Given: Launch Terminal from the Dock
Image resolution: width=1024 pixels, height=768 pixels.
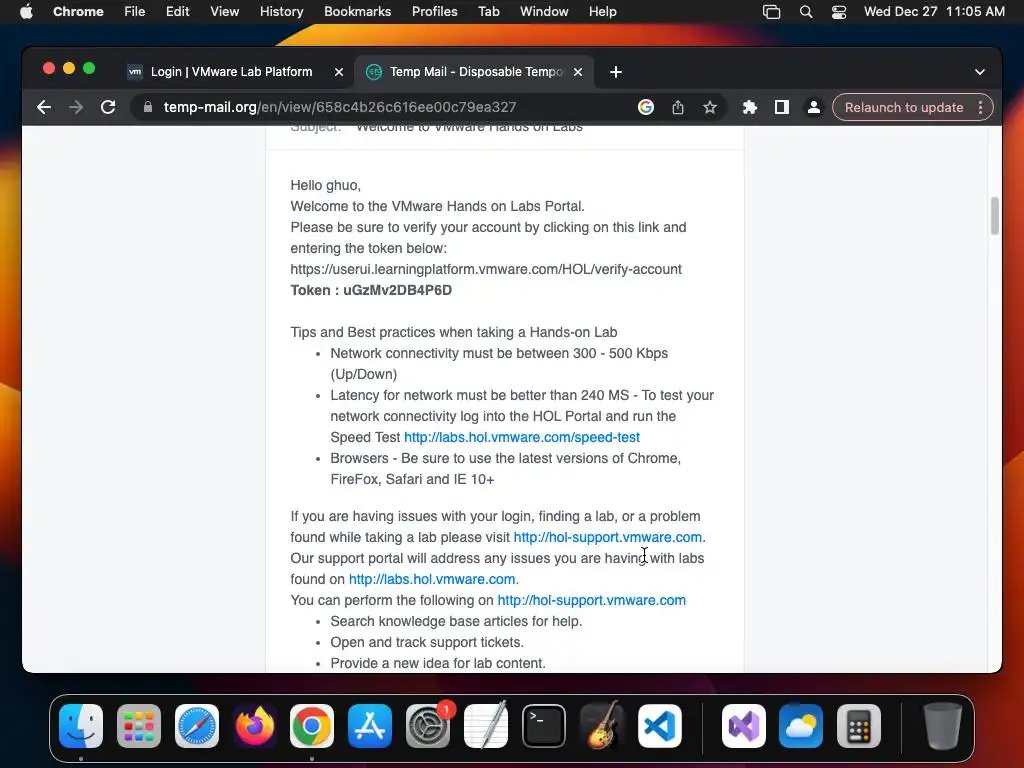Looking at the screenshot, I should tap(543, 726).
